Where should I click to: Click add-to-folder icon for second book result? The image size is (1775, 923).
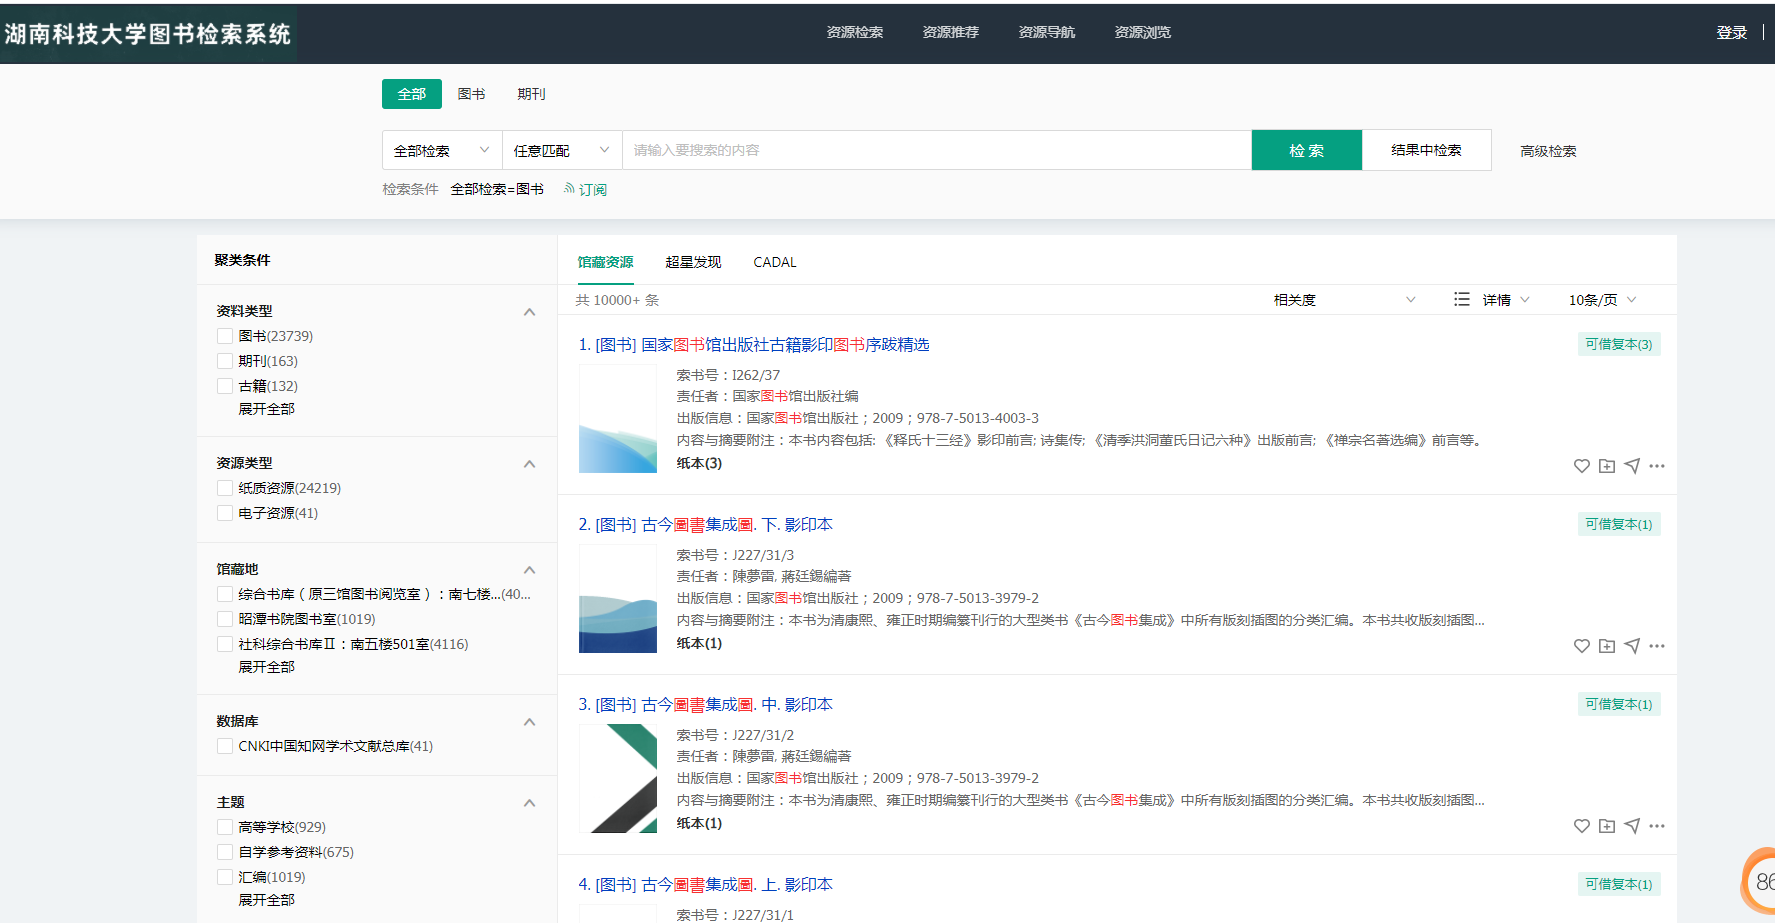[x=1606, y=646]
